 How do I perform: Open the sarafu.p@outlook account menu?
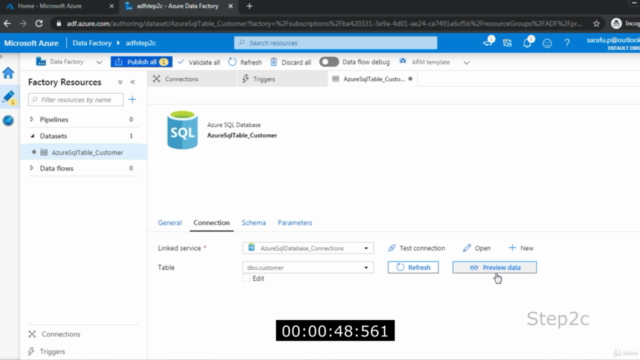613,43
